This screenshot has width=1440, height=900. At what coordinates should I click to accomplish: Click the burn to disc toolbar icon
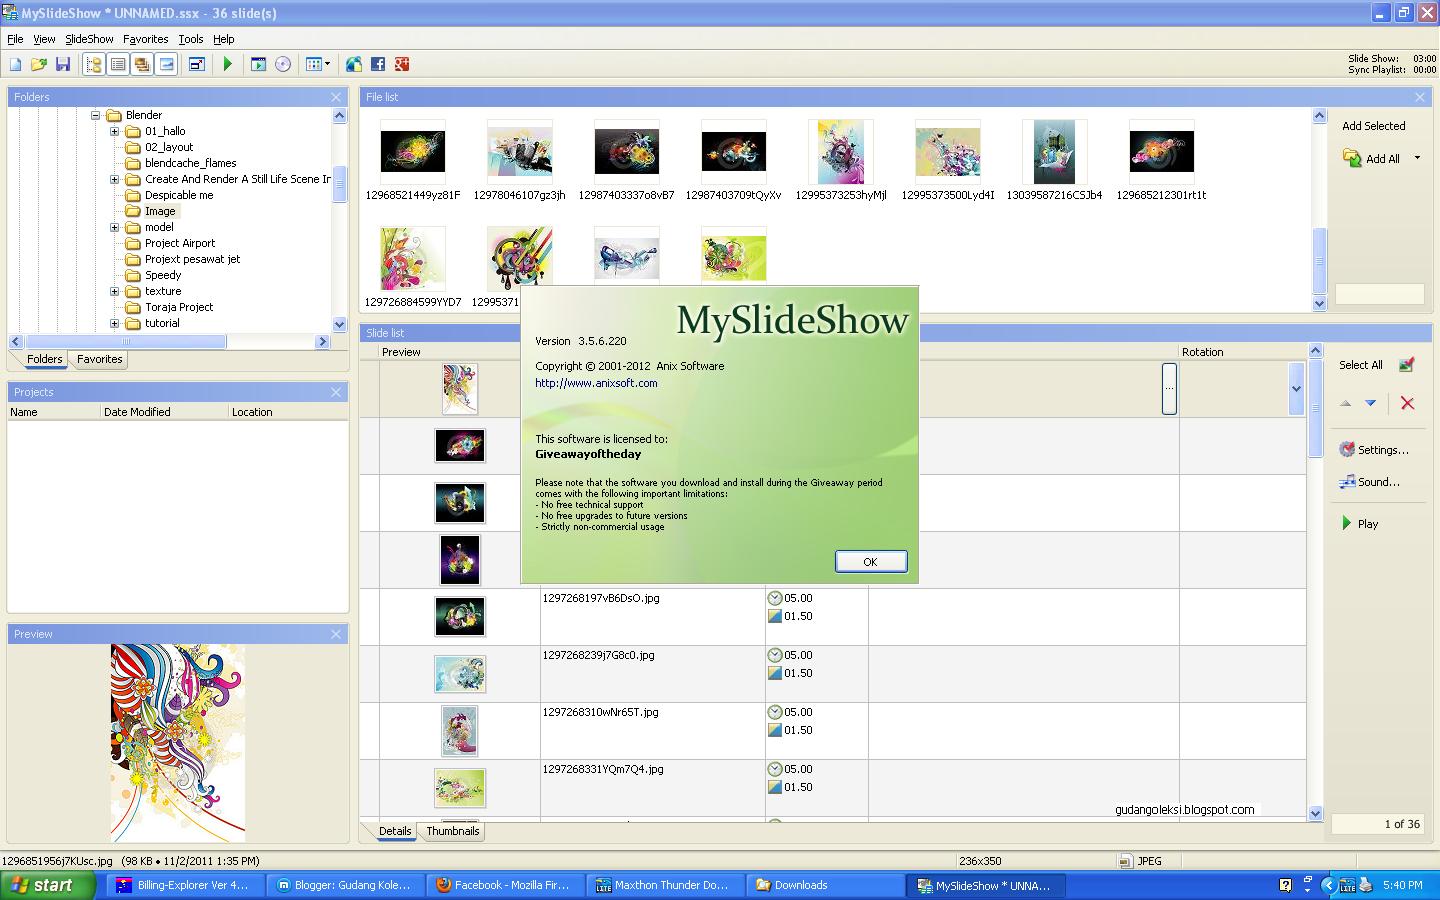(283, 64)
